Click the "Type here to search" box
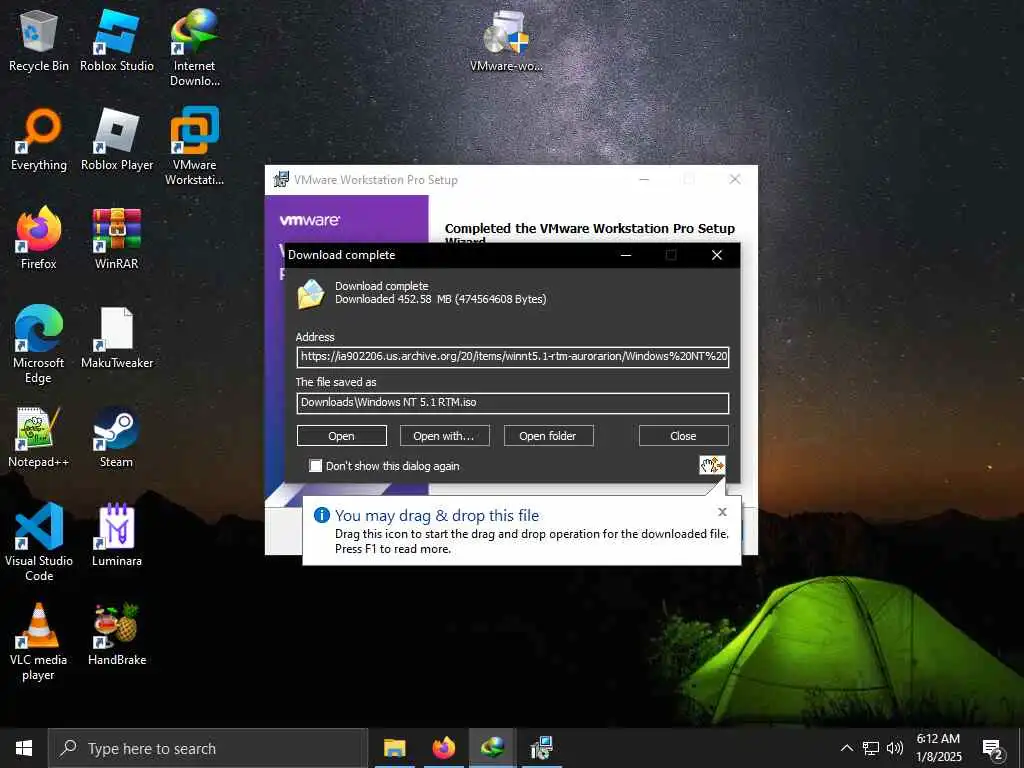The image size is (1024, 768). (x=208, y=748)
